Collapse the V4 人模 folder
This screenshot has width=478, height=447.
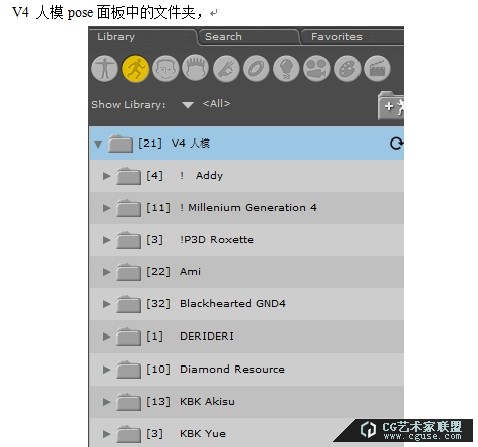point(98,144)
